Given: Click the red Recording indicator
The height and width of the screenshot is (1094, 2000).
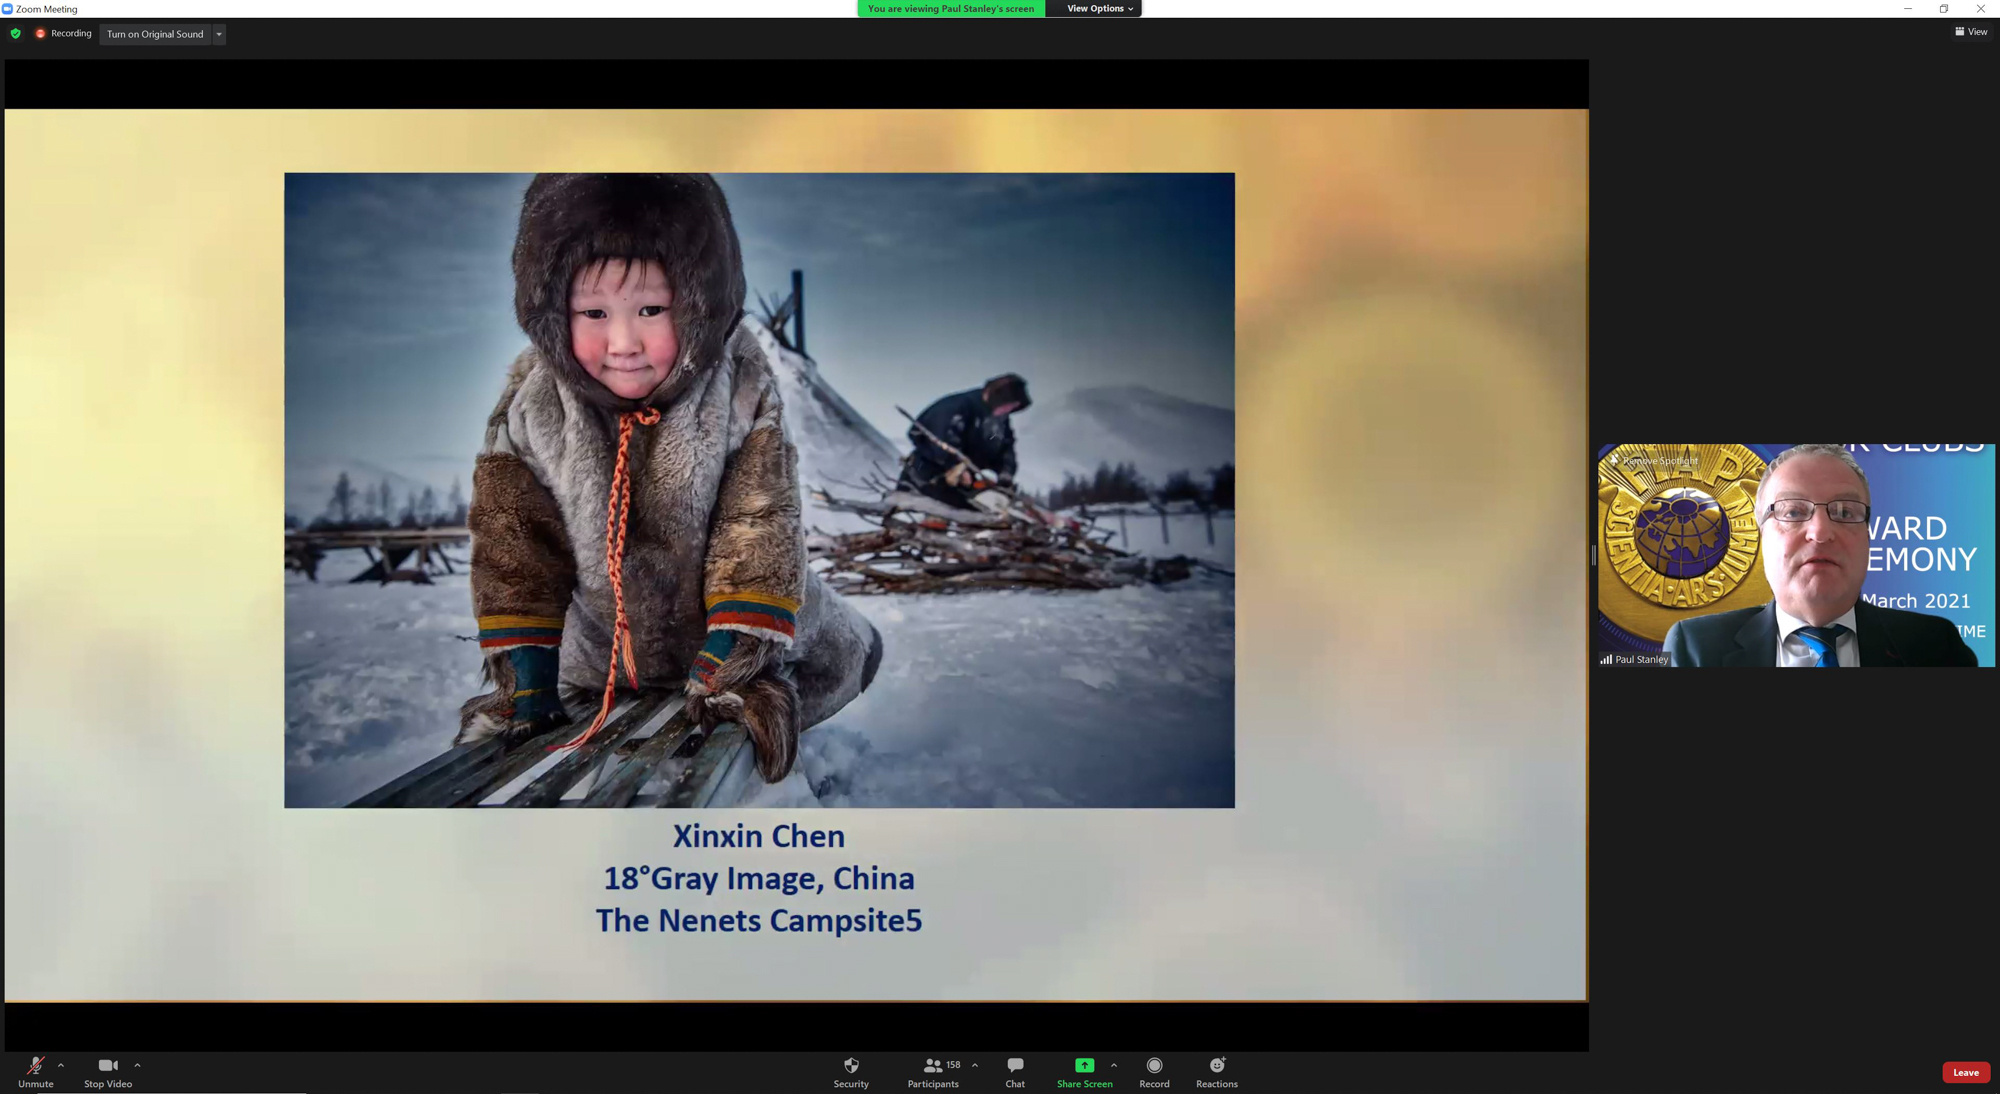Looking at the screenshot, I should click(x=63, y=34).
